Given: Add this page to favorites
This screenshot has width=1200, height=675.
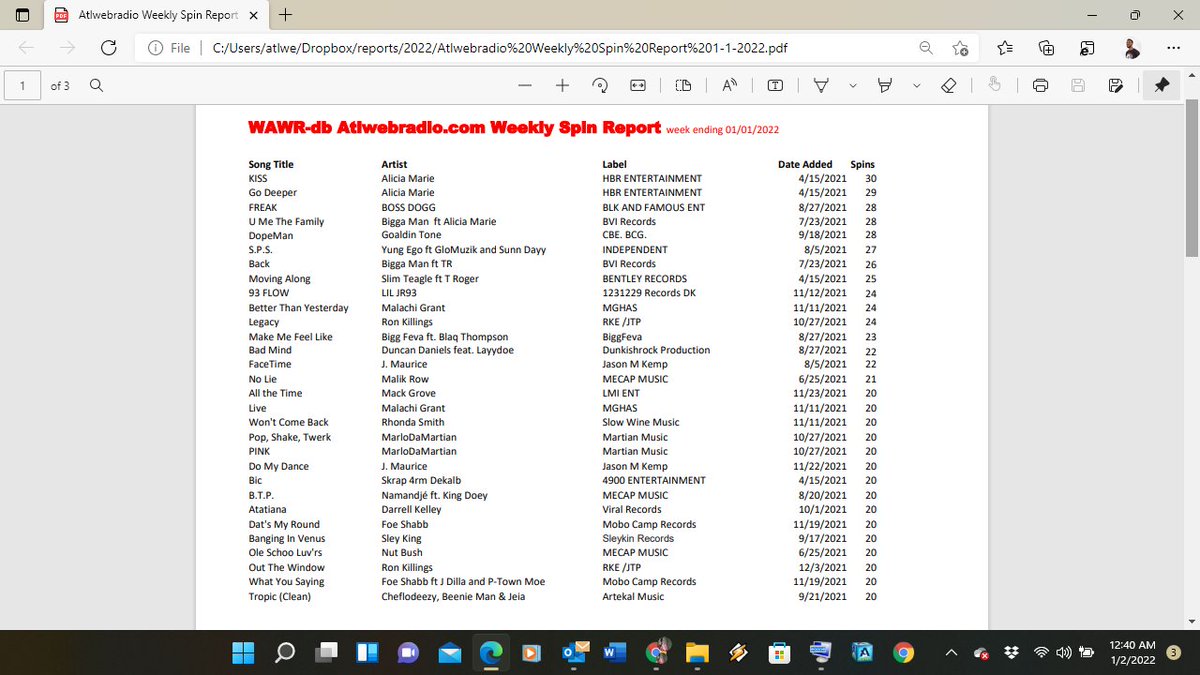Looking at the screenshot, I should coord(960,48).
